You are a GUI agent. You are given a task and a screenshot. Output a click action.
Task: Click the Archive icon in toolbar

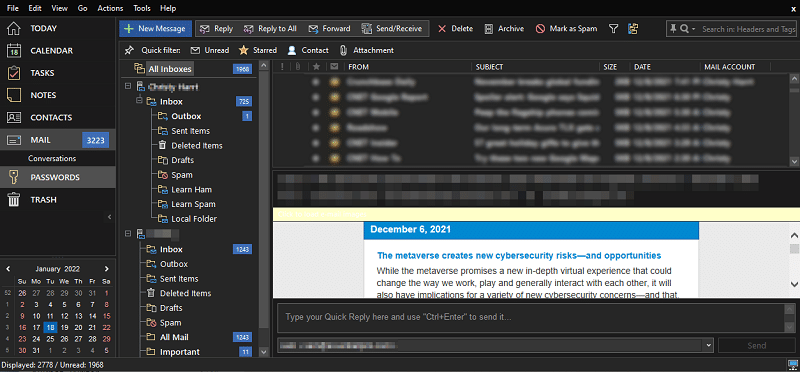click(x=489, y=29)
